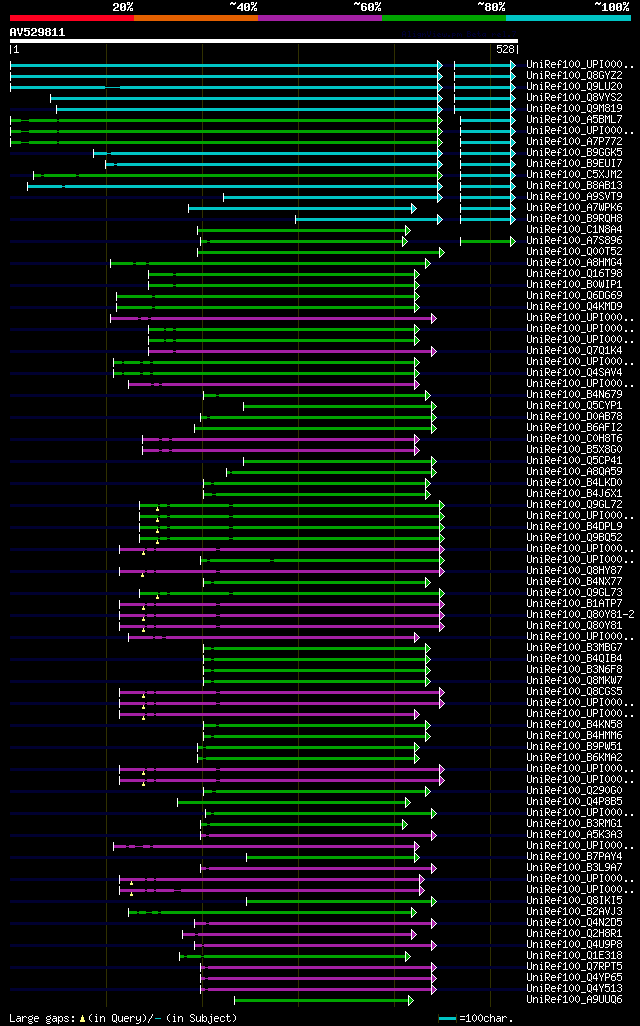Select the UniRef100_Q16T98 label
The height and width of the screenshot is (1026, 640).
[575, 274]
